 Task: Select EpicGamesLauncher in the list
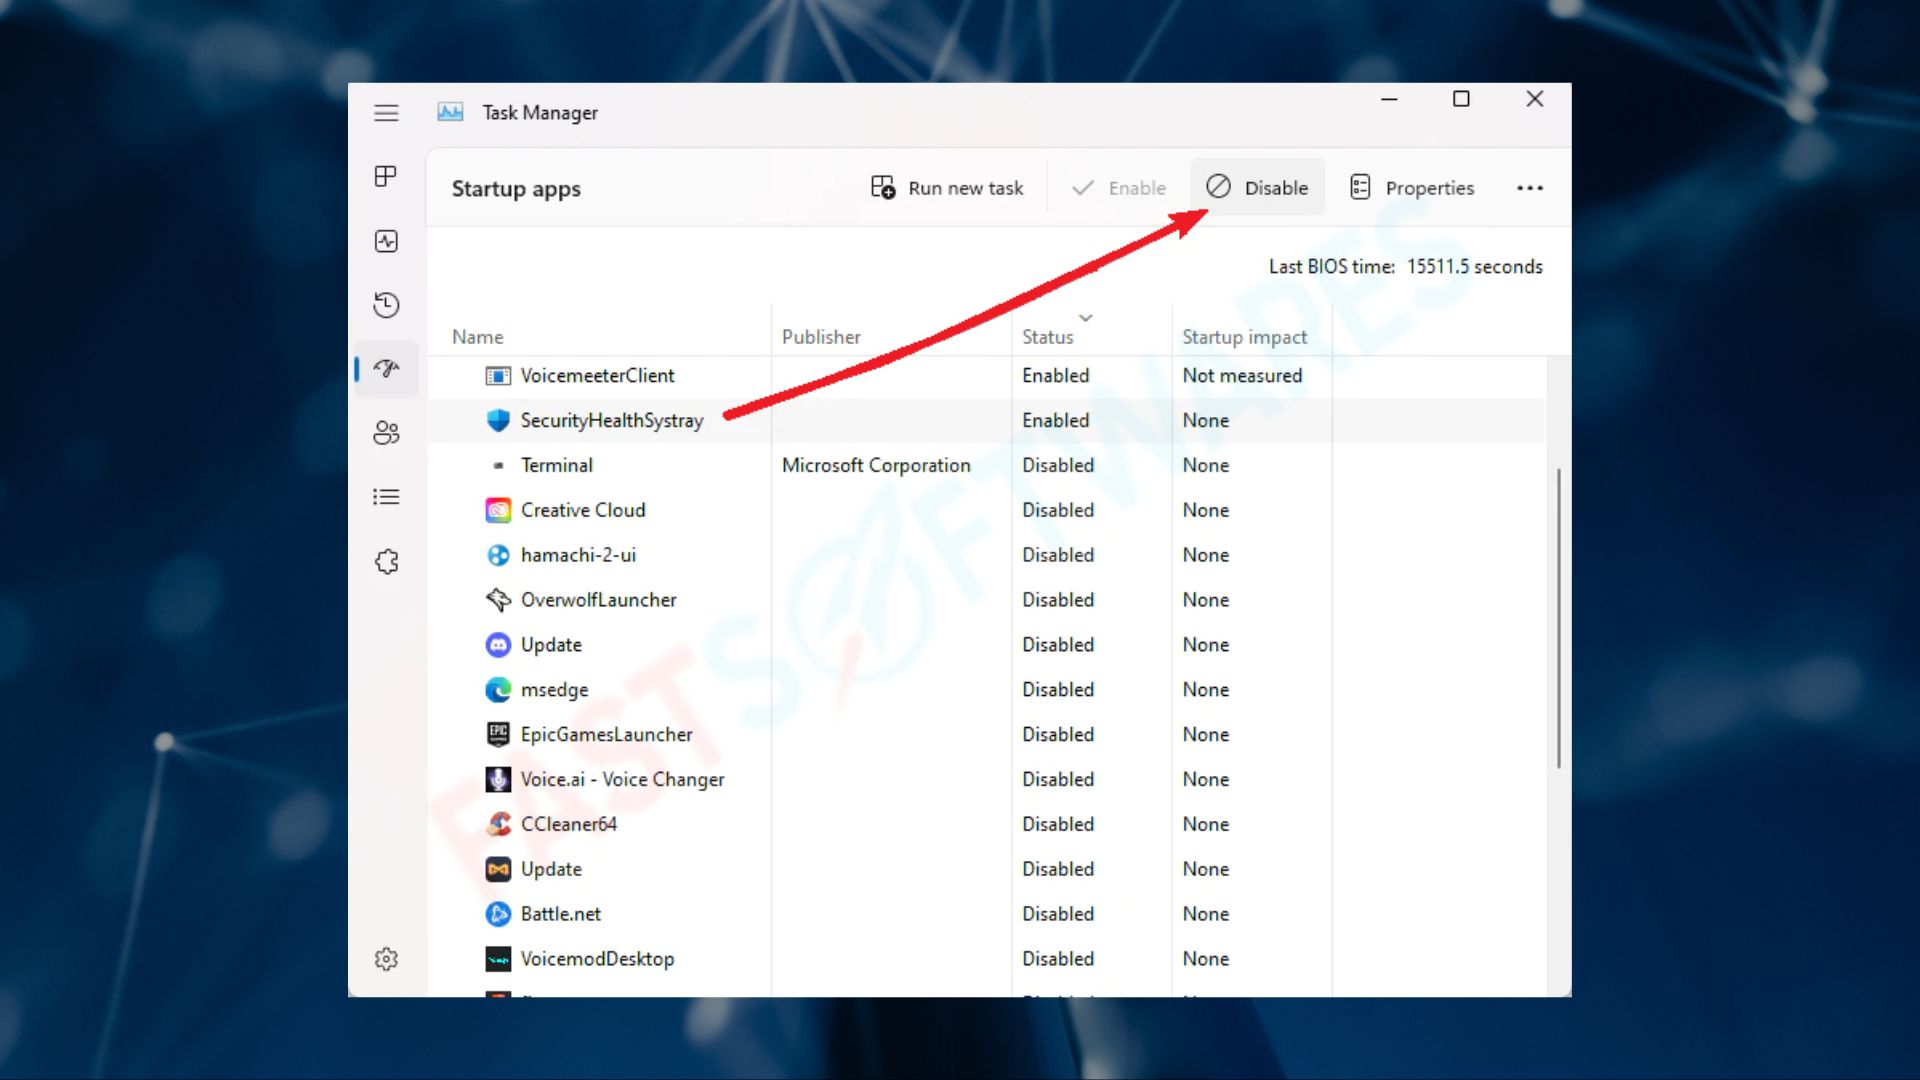pyautogui.click(x=606, y=735)
